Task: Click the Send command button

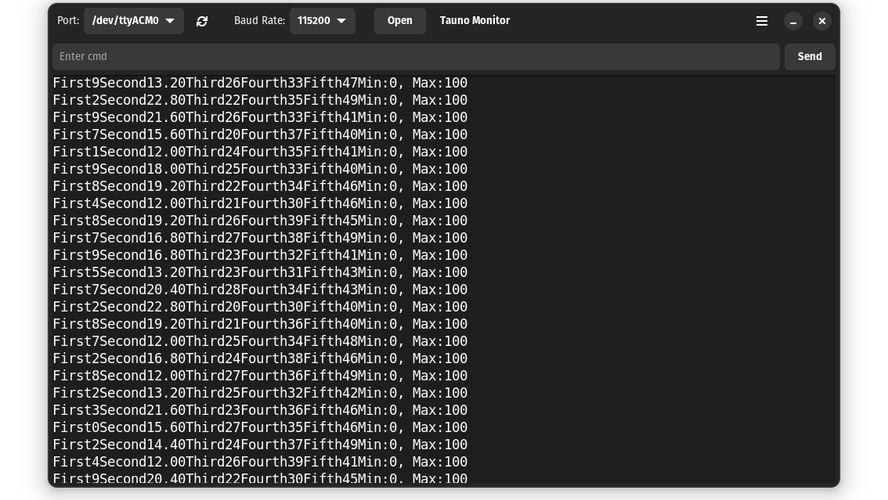Action: tap(809, 57)
